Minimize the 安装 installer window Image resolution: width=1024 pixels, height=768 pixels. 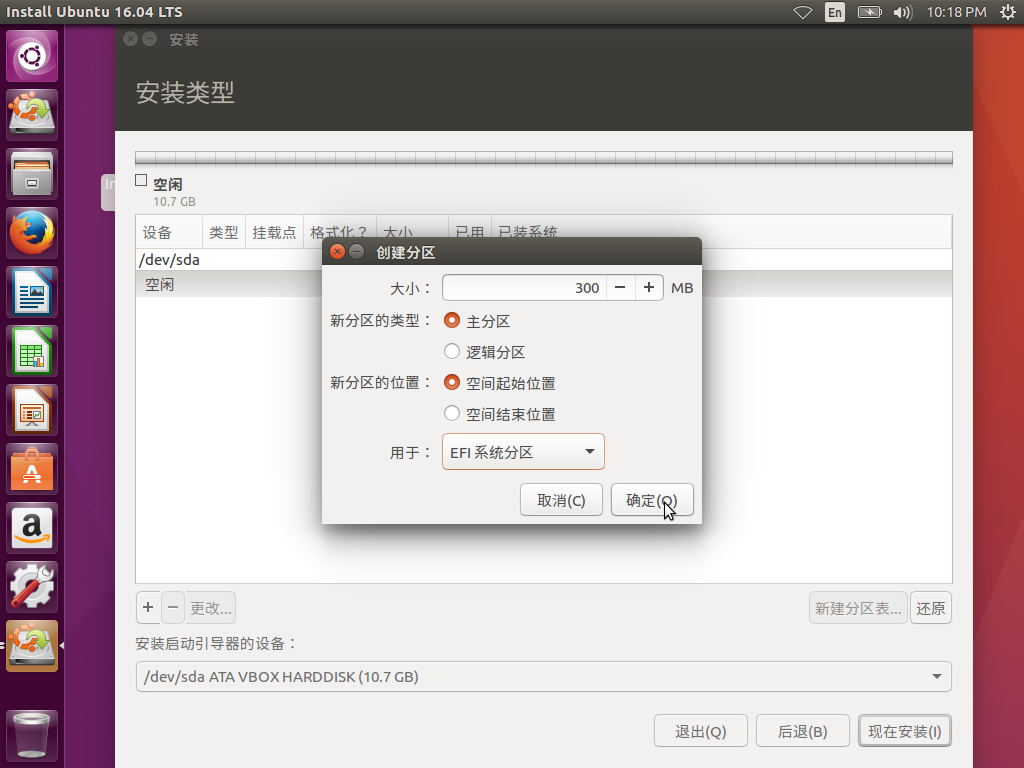click(150, 39)
